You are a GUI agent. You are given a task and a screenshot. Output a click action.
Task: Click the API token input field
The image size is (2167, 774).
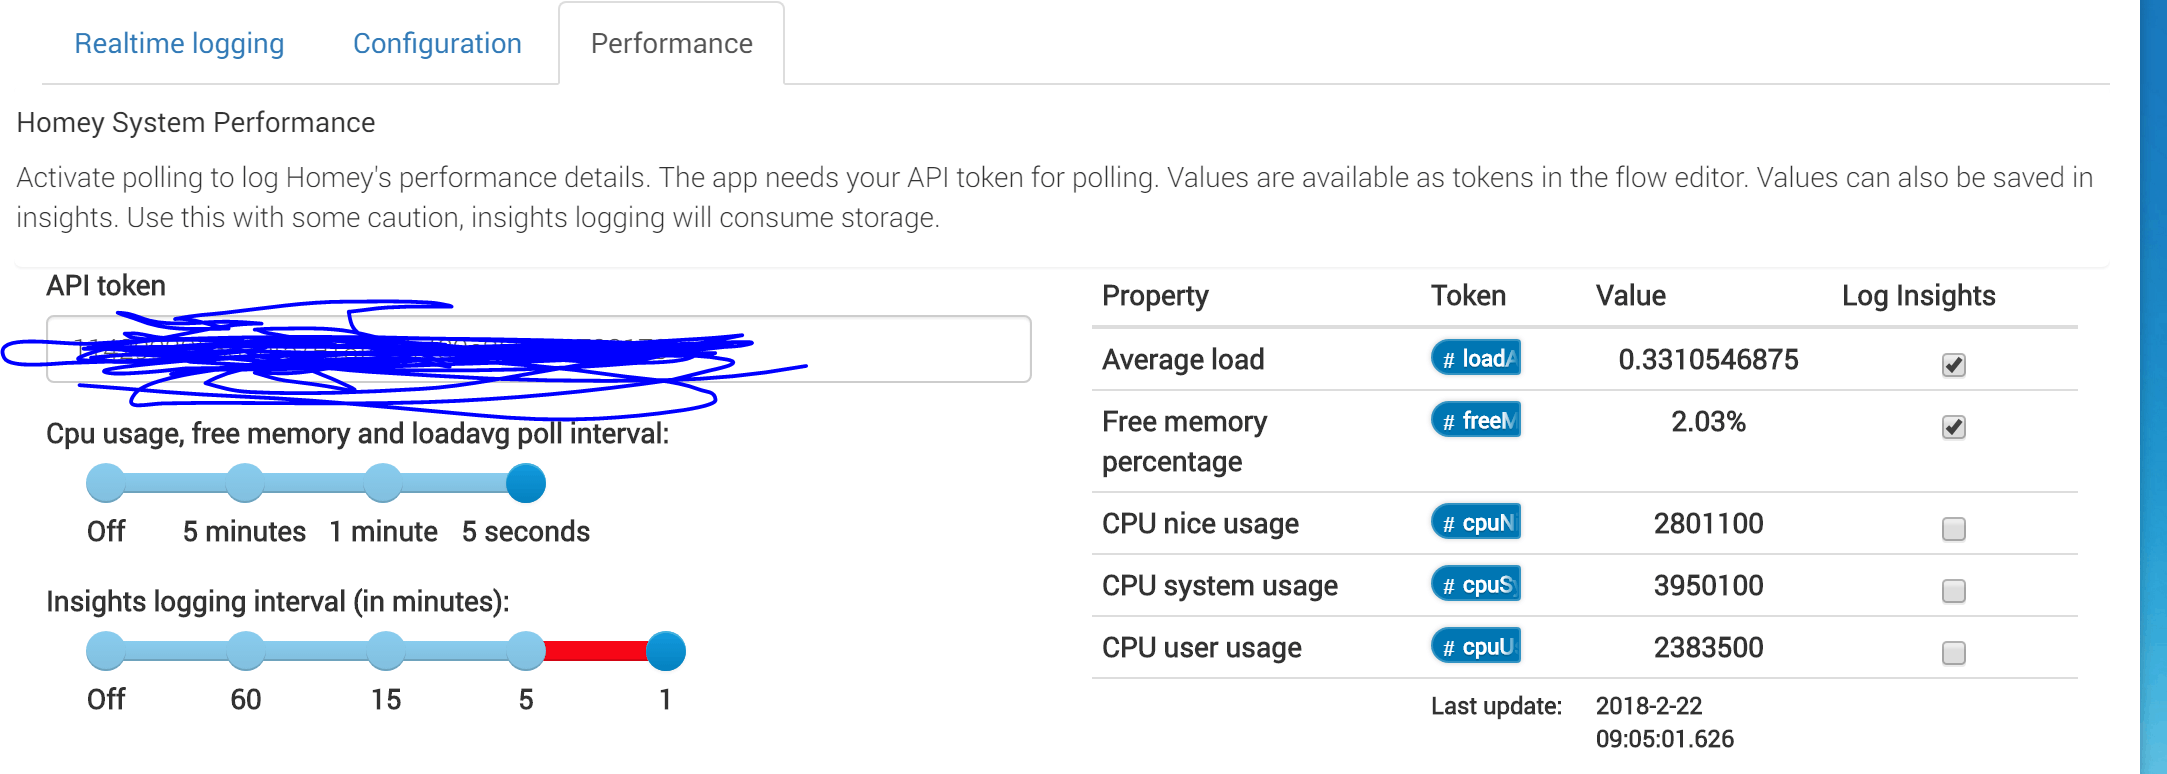pyautogui.click(x=900, y=349)
